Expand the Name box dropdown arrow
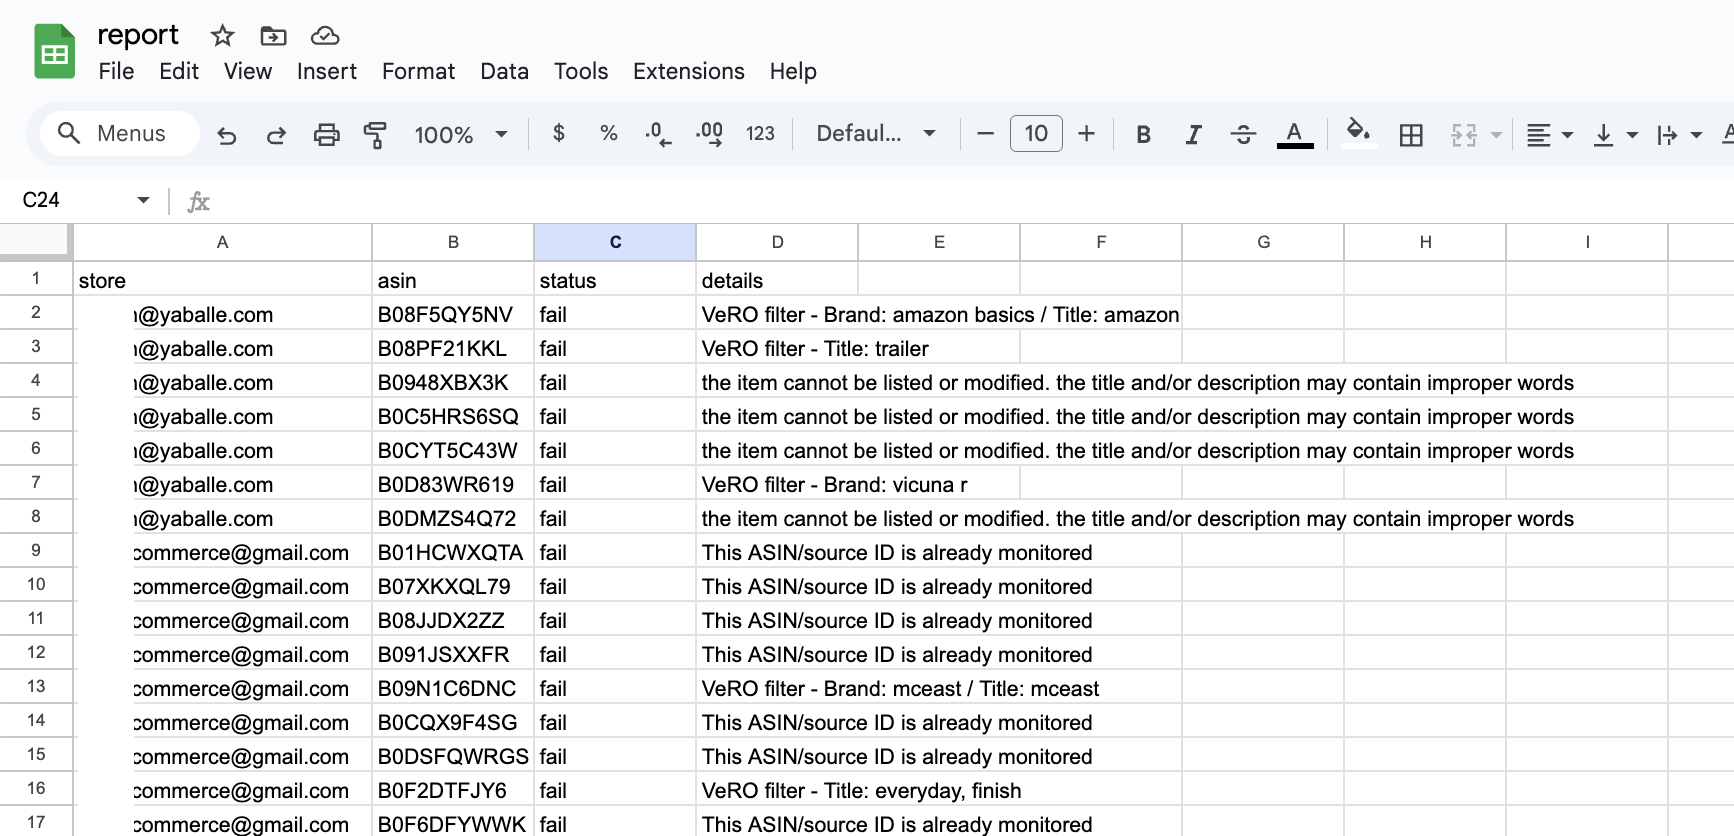Image resolution: width=1734 pixels, height=836 pixels. pos(143,200)
